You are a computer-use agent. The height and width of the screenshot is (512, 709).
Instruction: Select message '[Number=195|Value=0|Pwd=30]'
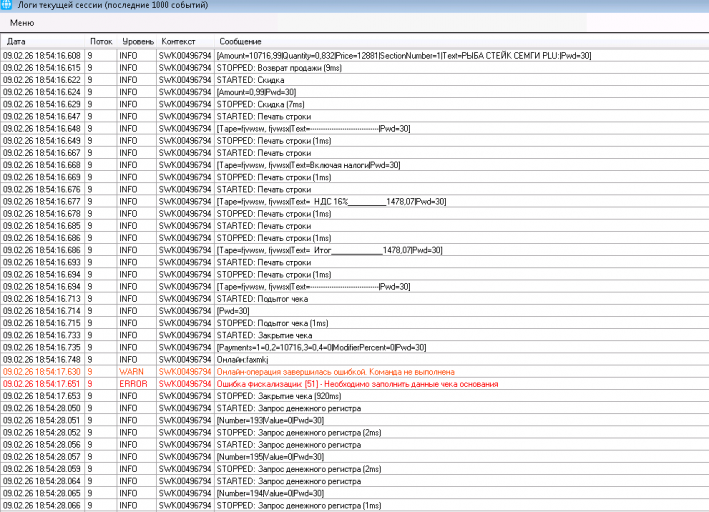click(x=270, y=457)
